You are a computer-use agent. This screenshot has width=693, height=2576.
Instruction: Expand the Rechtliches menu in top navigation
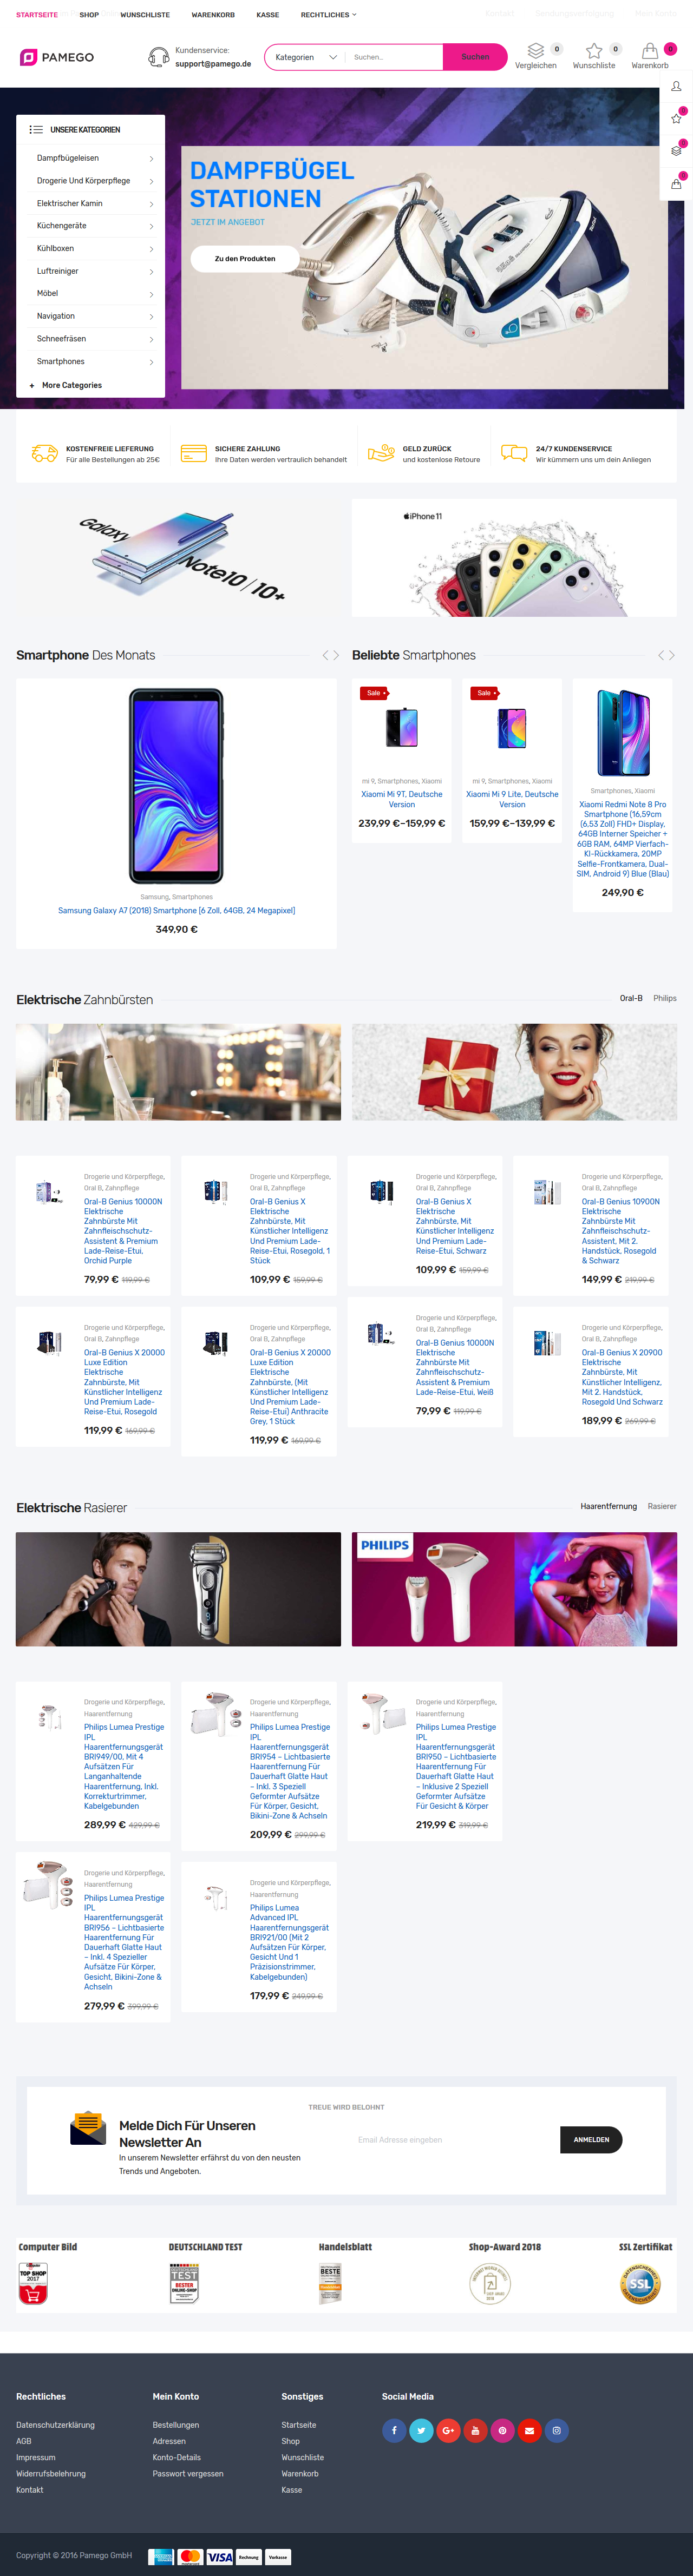coord(328,15)
